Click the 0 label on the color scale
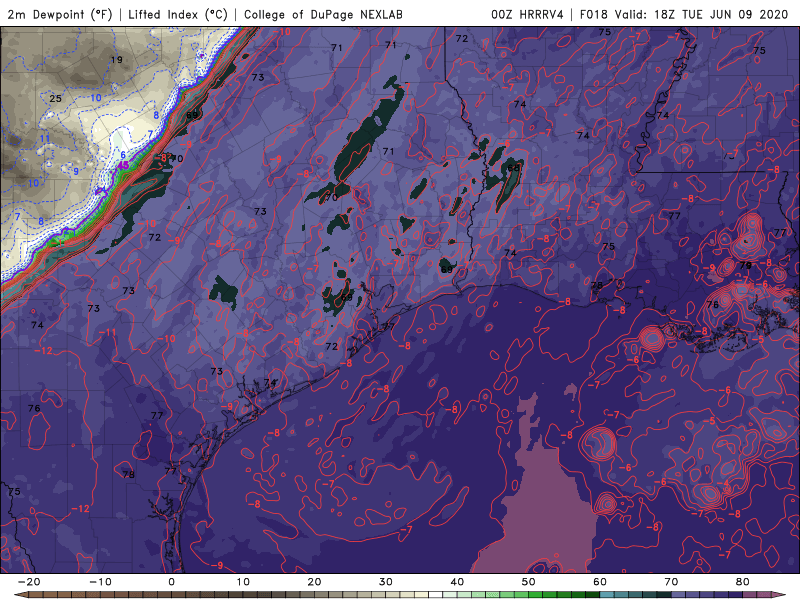800x600 pixels. [171, 582]
